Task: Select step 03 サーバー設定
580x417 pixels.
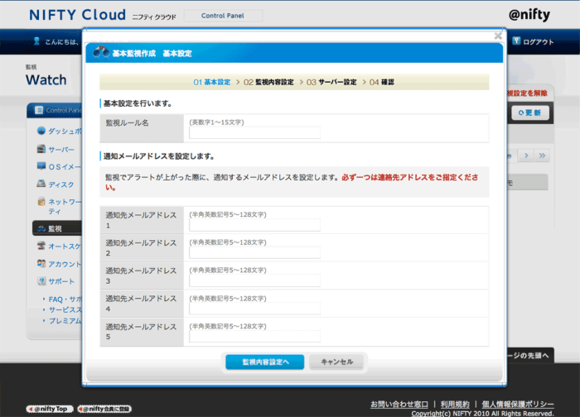Action: 331,82
